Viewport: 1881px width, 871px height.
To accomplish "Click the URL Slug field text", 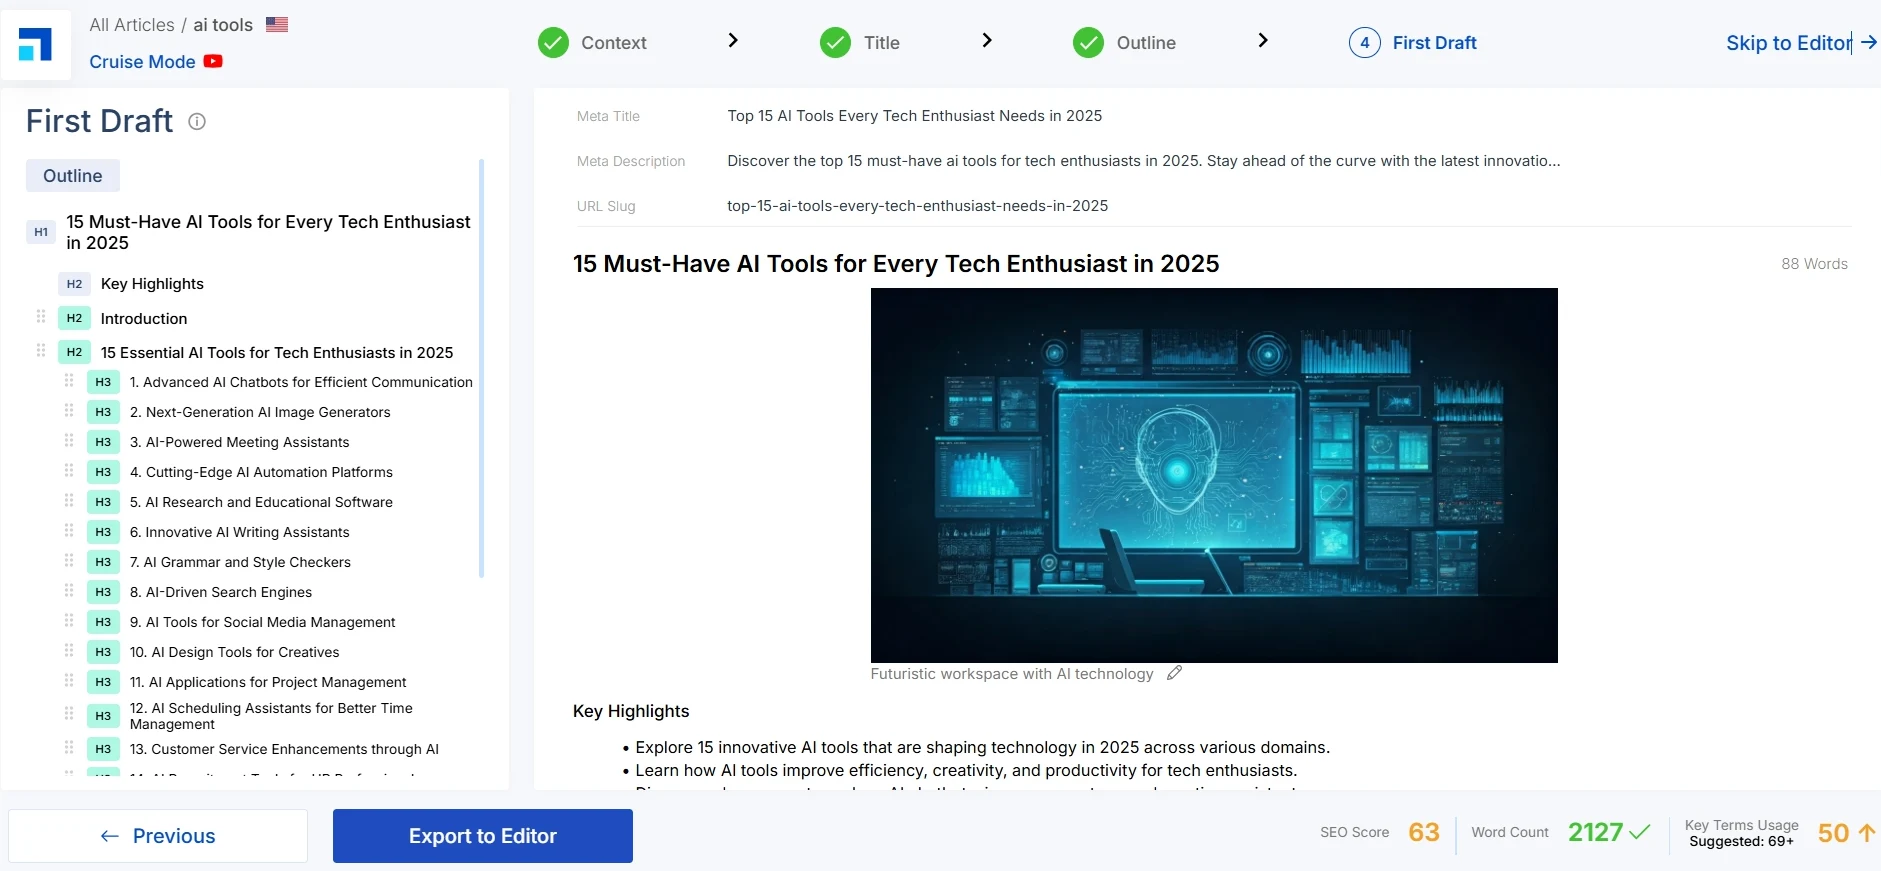I will pos(917,206).
